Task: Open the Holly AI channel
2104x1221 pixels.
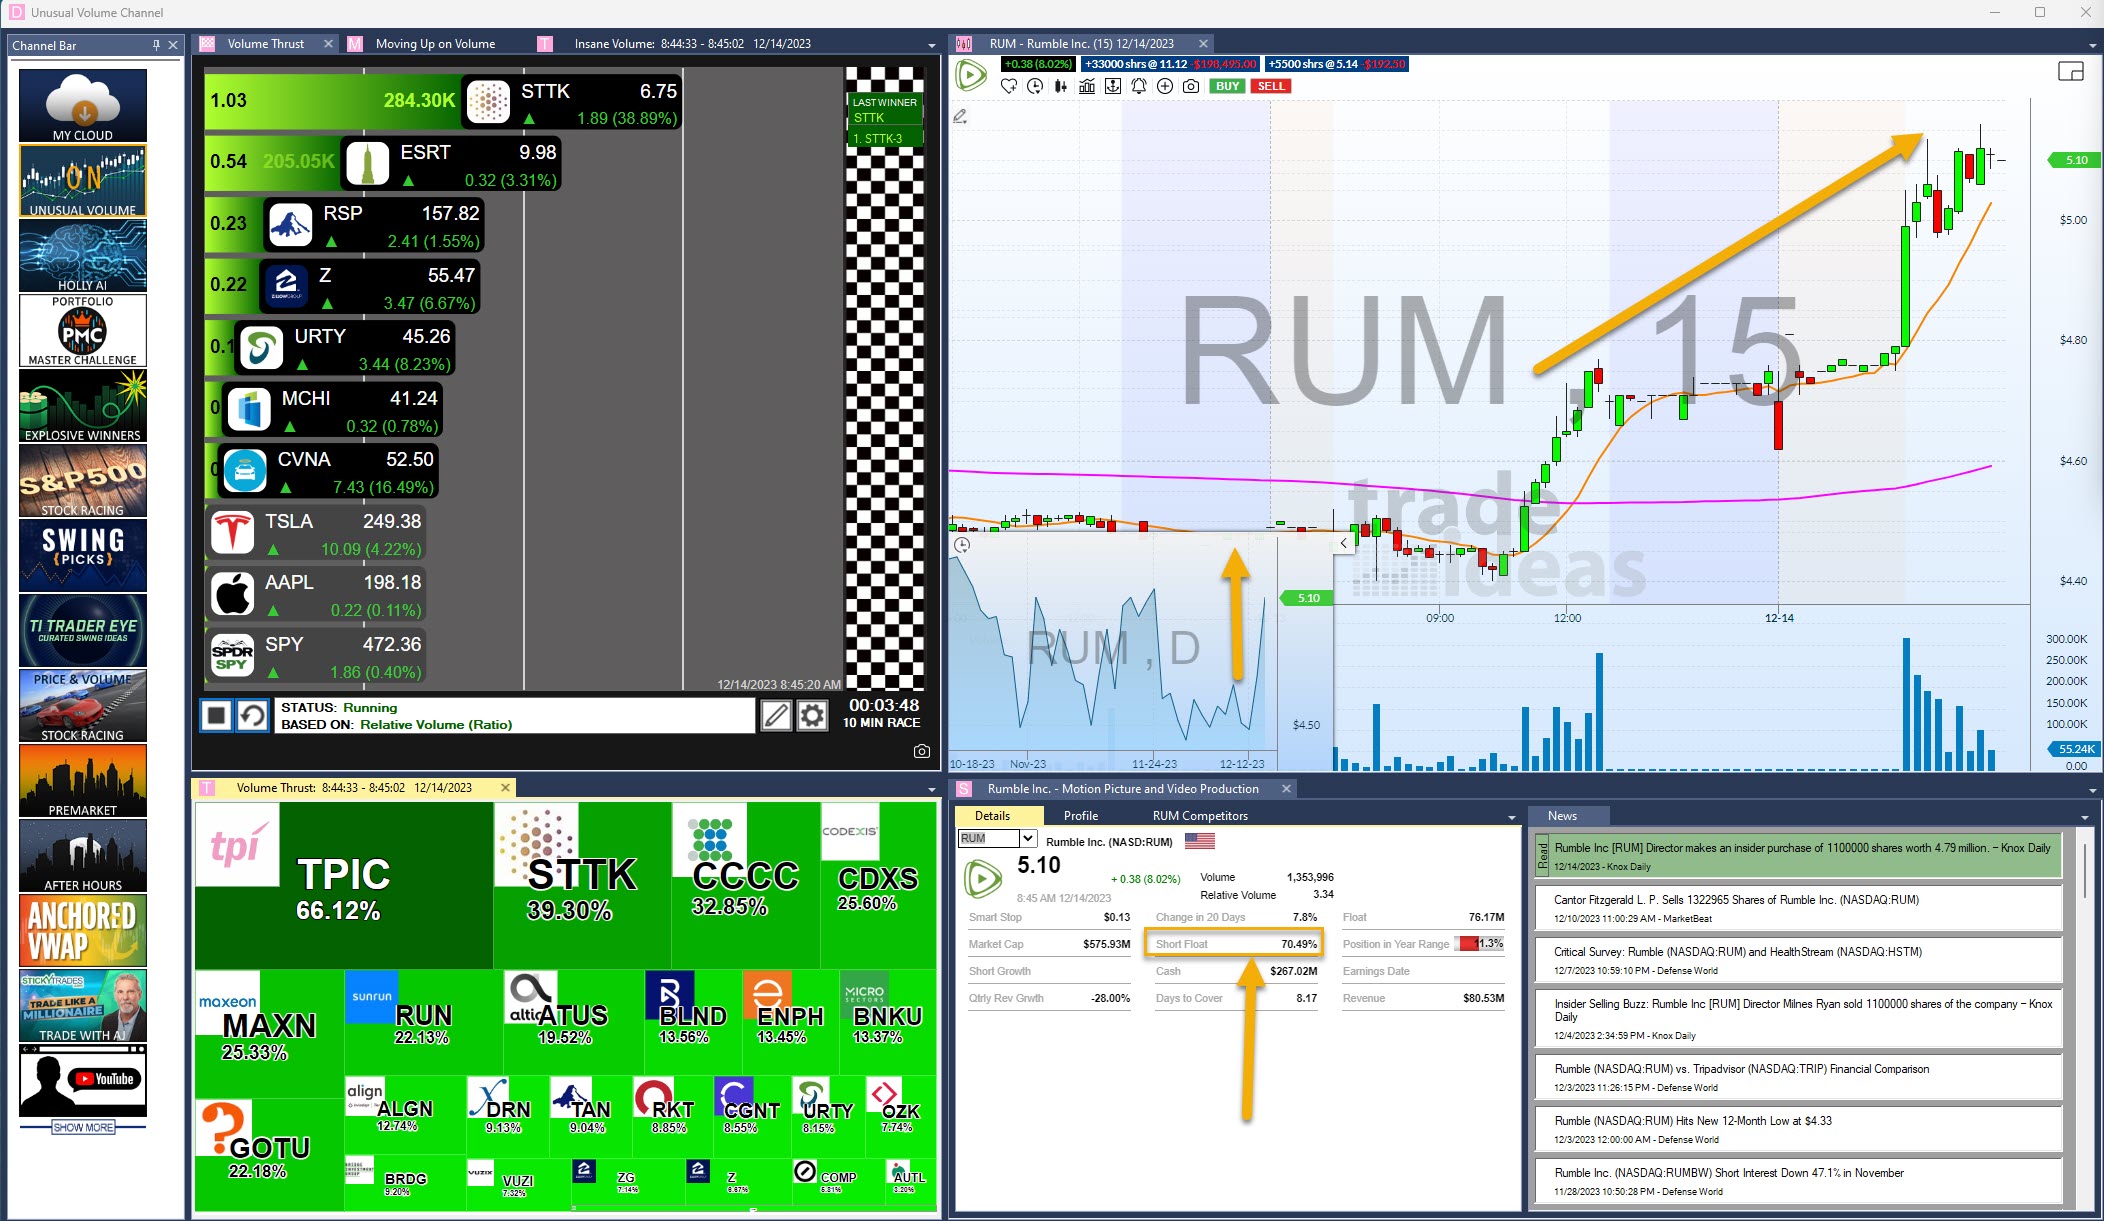Action: coord(83,256)
